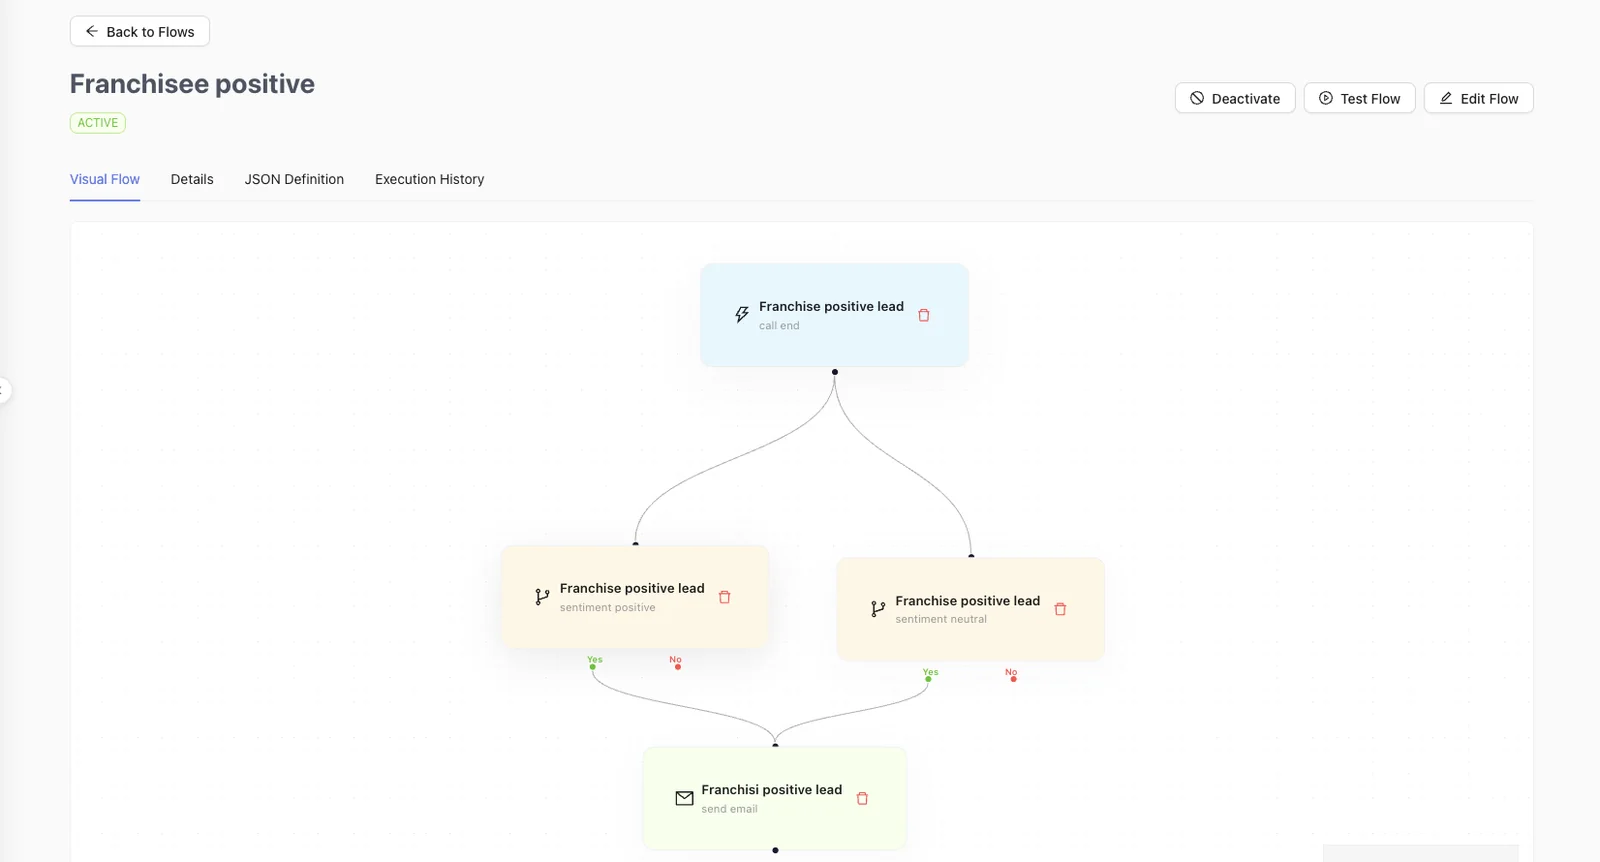Select the 'sentiment neutral' label text
The width and height of the screenshot is (1600, 862).
click(x=941, y=620)
